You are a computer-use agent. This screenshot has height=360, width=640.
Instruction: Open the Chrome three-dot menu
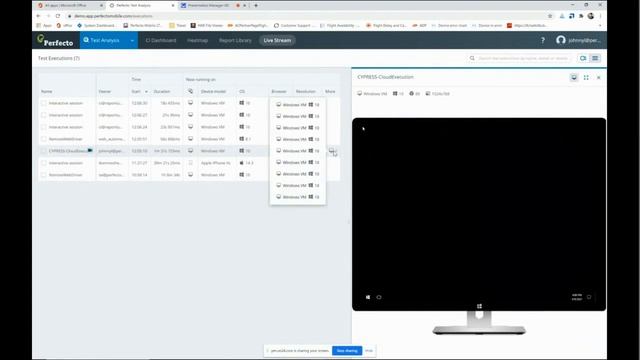point(600,16)
